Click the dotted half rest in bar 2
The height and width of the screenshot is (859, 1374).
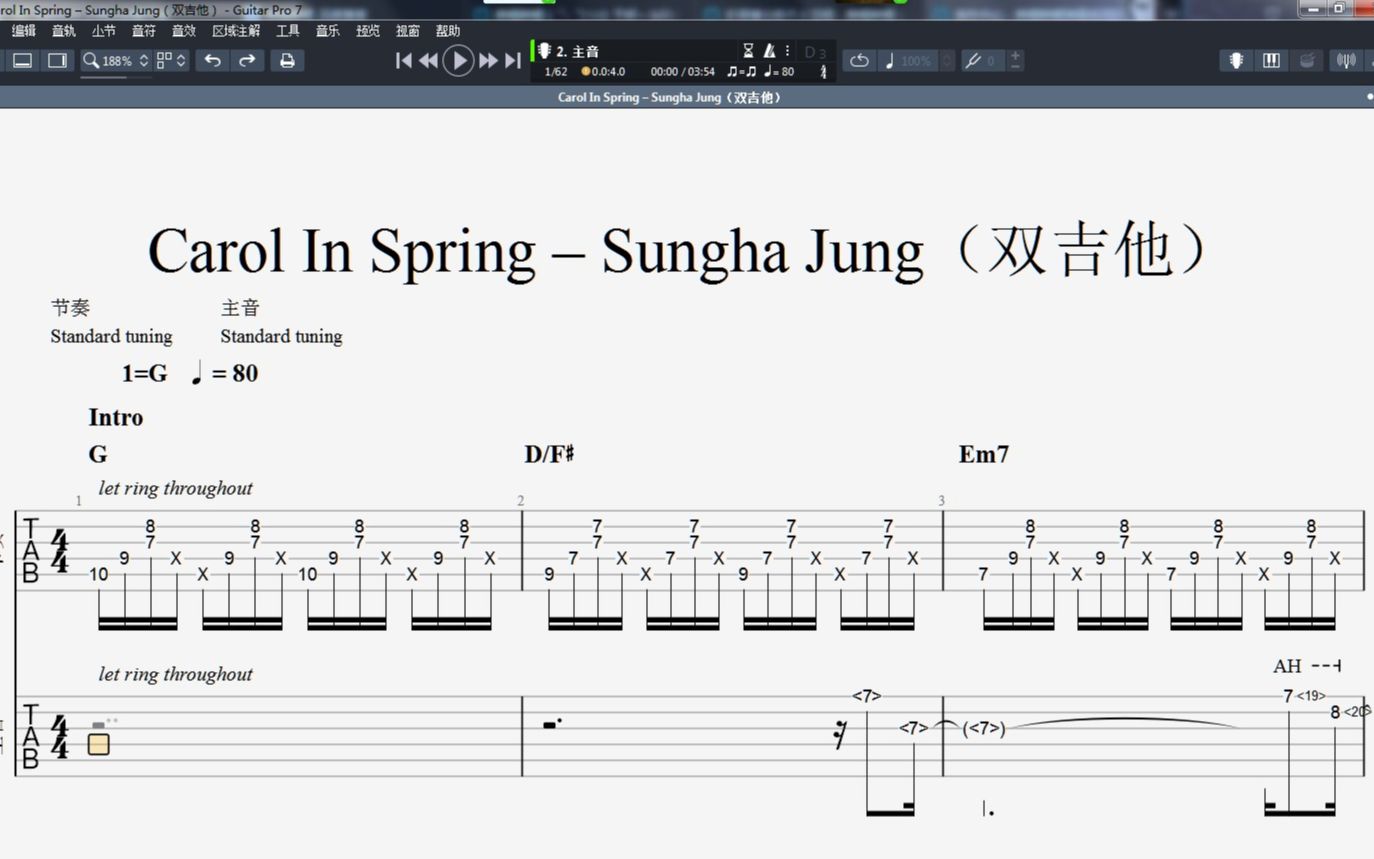(x=551, y=723)
